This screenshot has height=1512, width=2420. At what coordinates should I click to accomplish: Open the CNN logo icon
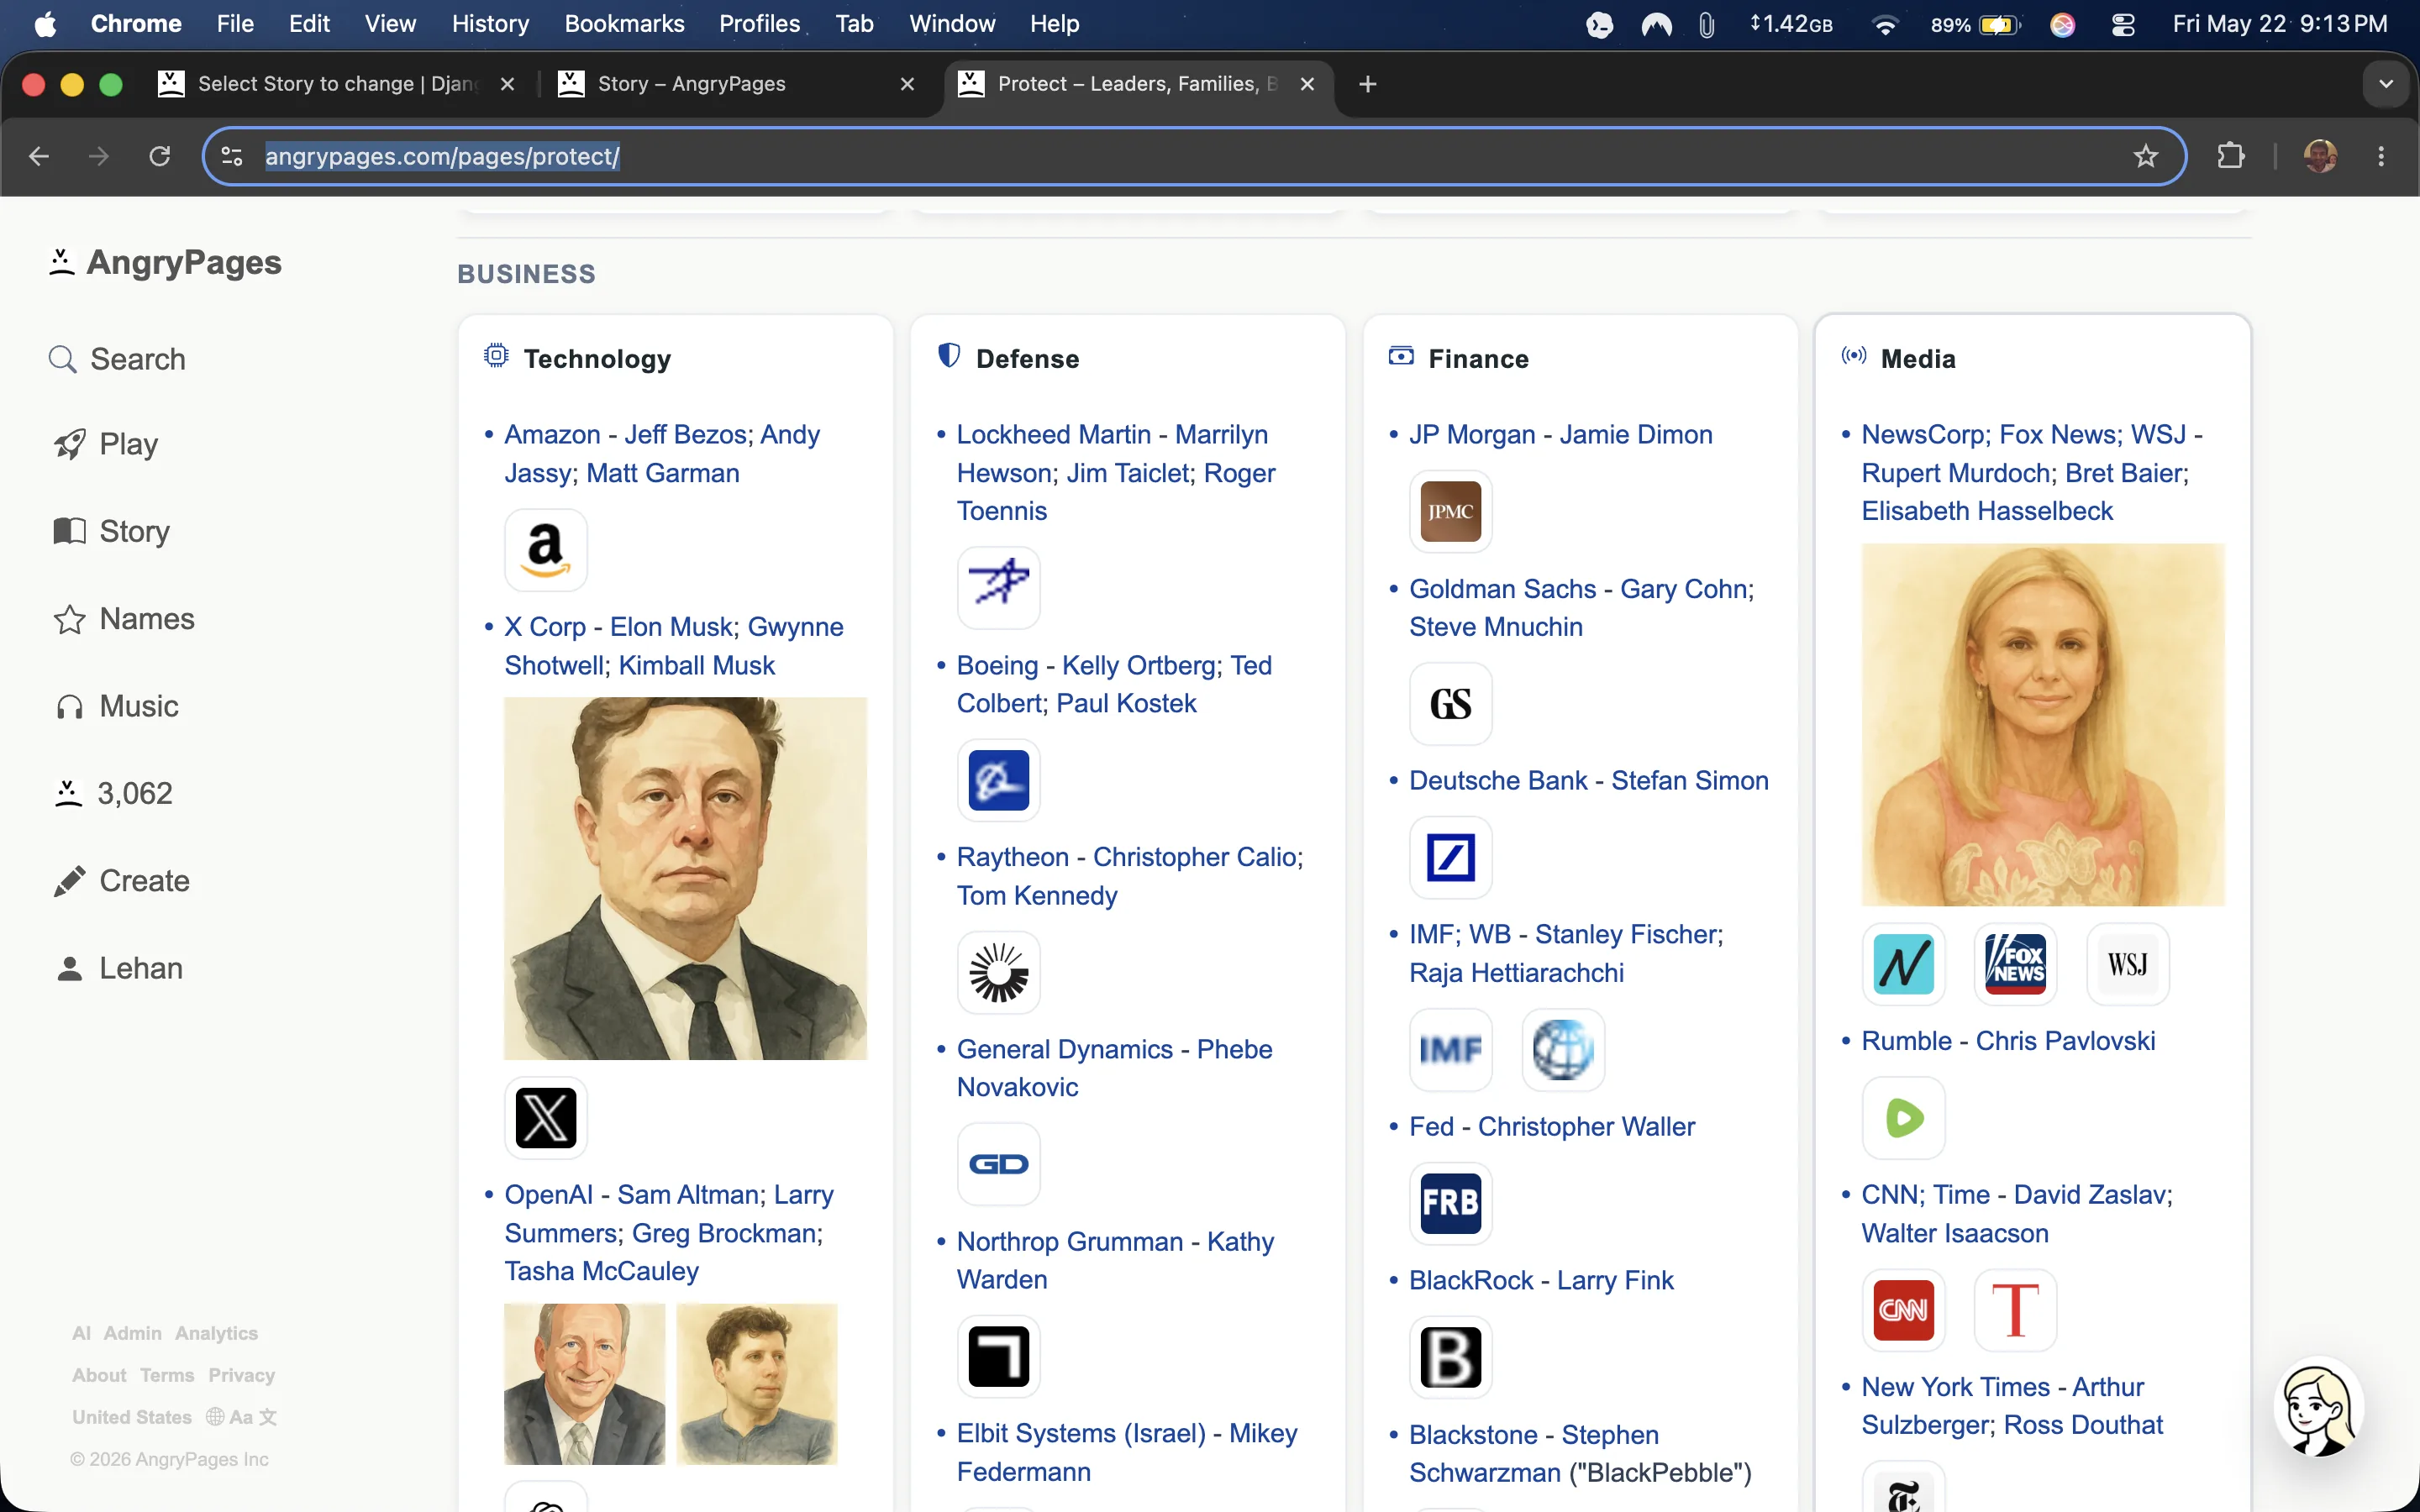click(x=1903, y=1310)
